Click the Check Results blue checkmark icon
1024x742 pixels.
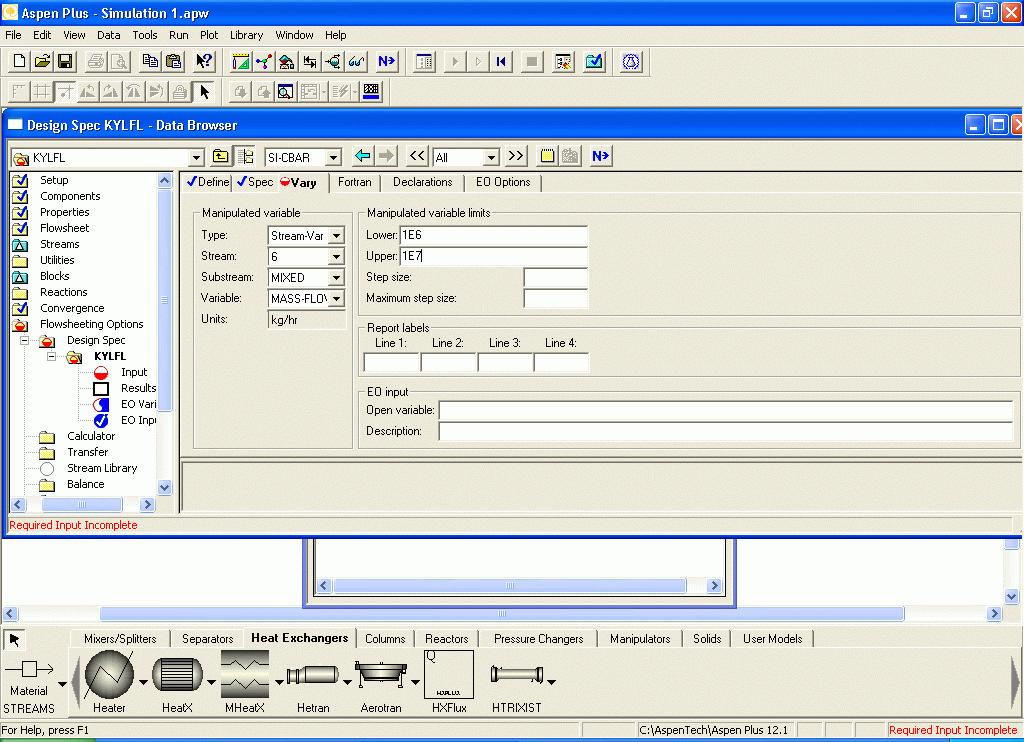tap(594, 61)
